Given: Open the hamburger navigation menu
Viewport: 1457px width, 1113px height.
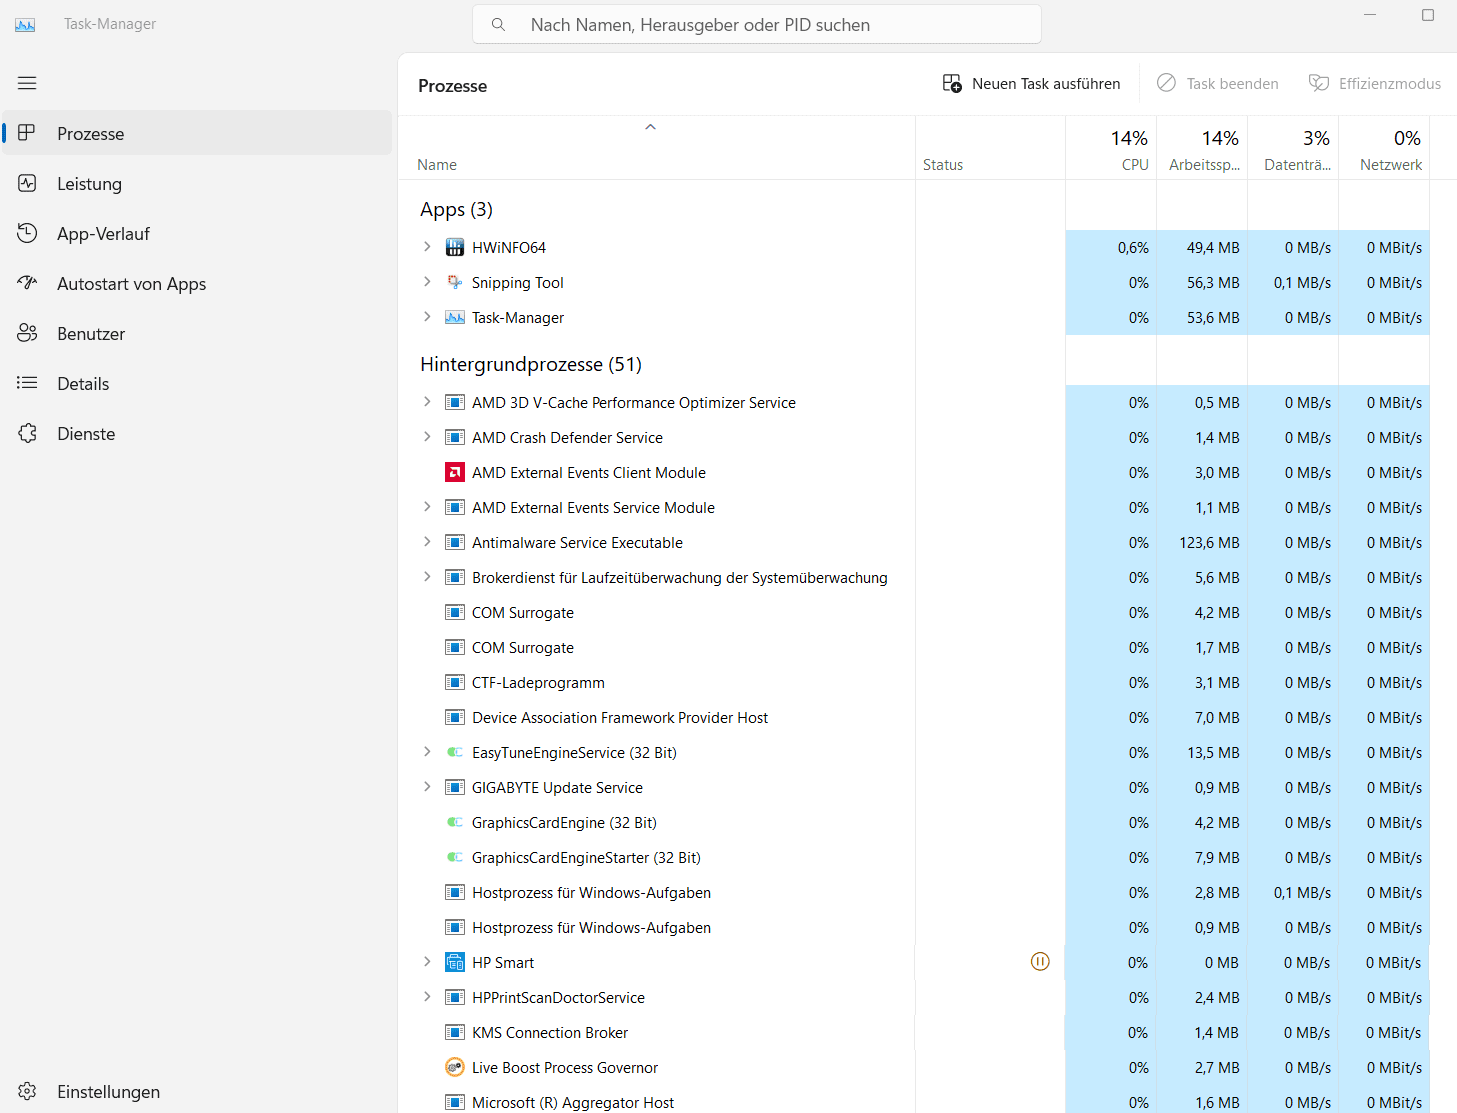Looking at the screenshot, I should tap(27, 83).
